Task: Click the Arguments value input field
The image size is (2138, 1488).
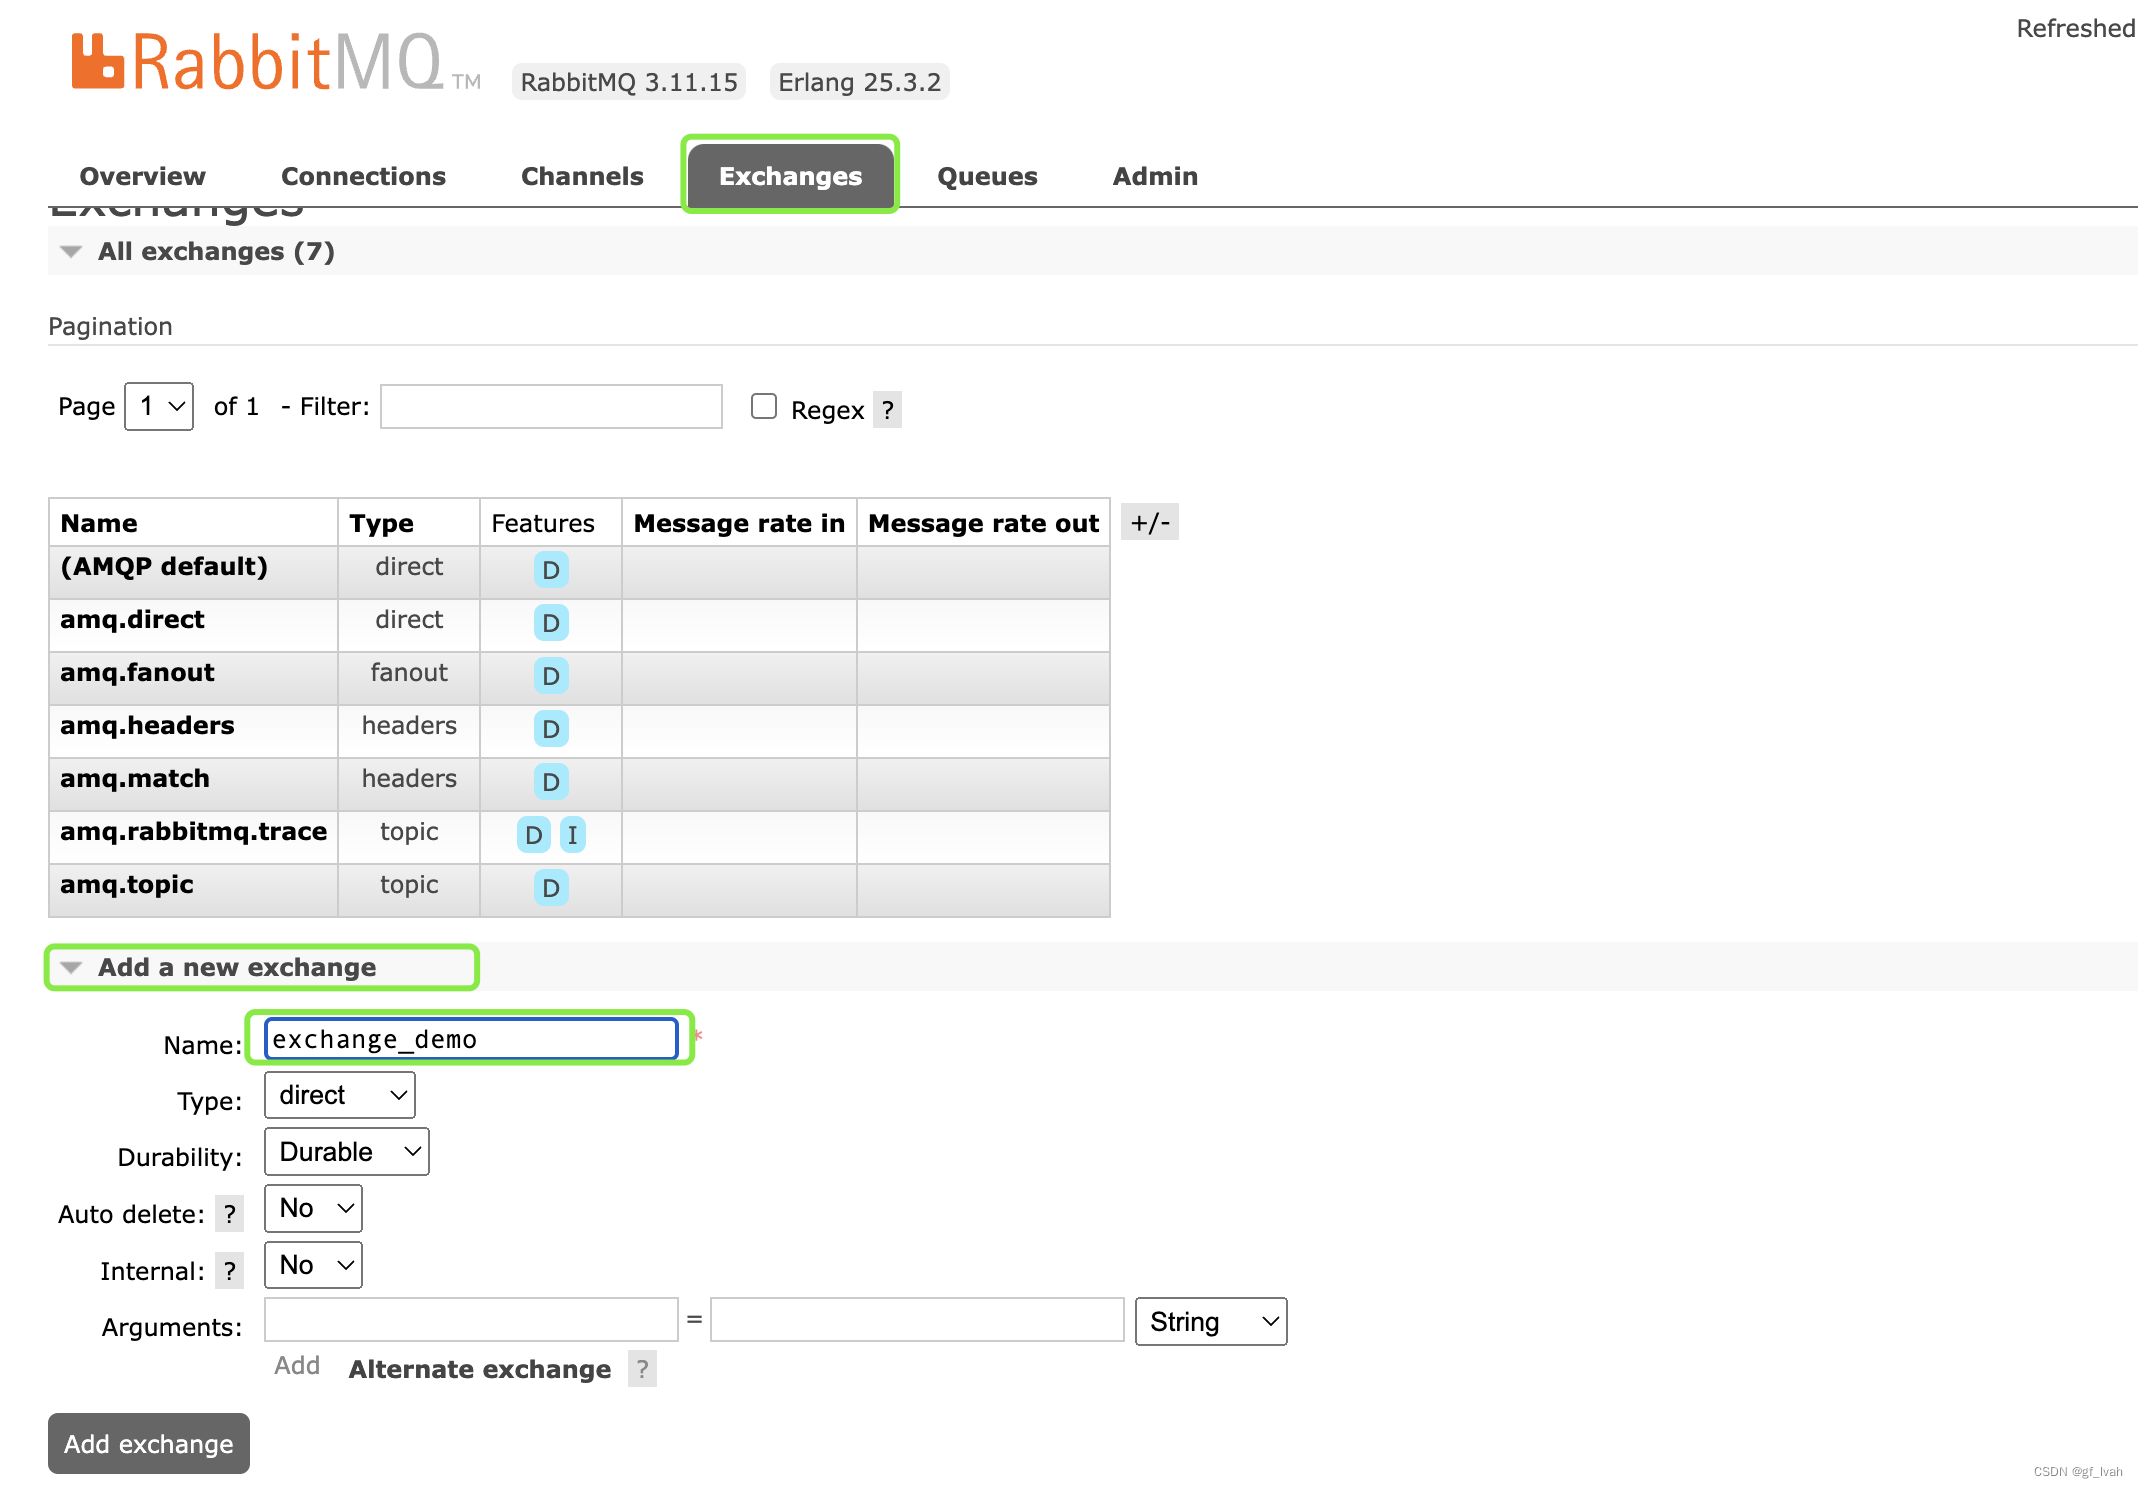Action: (x=917, y=1320)
